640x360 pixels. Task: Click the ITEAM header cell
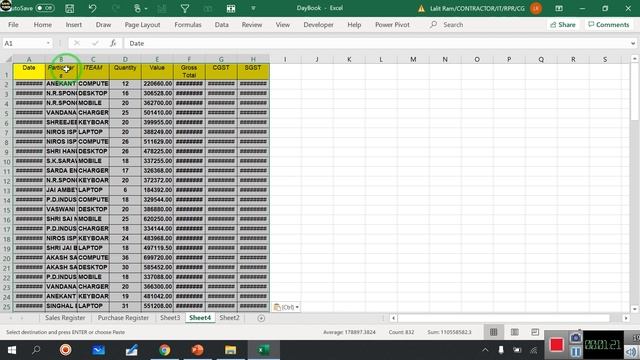tap(93, 71)
